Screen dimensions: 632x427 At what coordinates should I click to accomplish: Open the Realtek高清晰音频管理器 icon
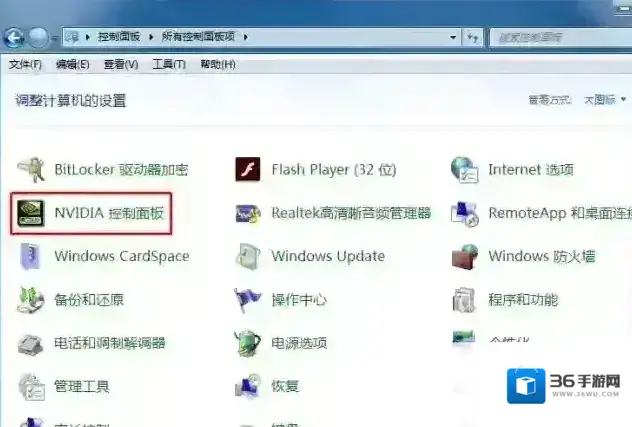pyautogui.click(x=248, y=213)
